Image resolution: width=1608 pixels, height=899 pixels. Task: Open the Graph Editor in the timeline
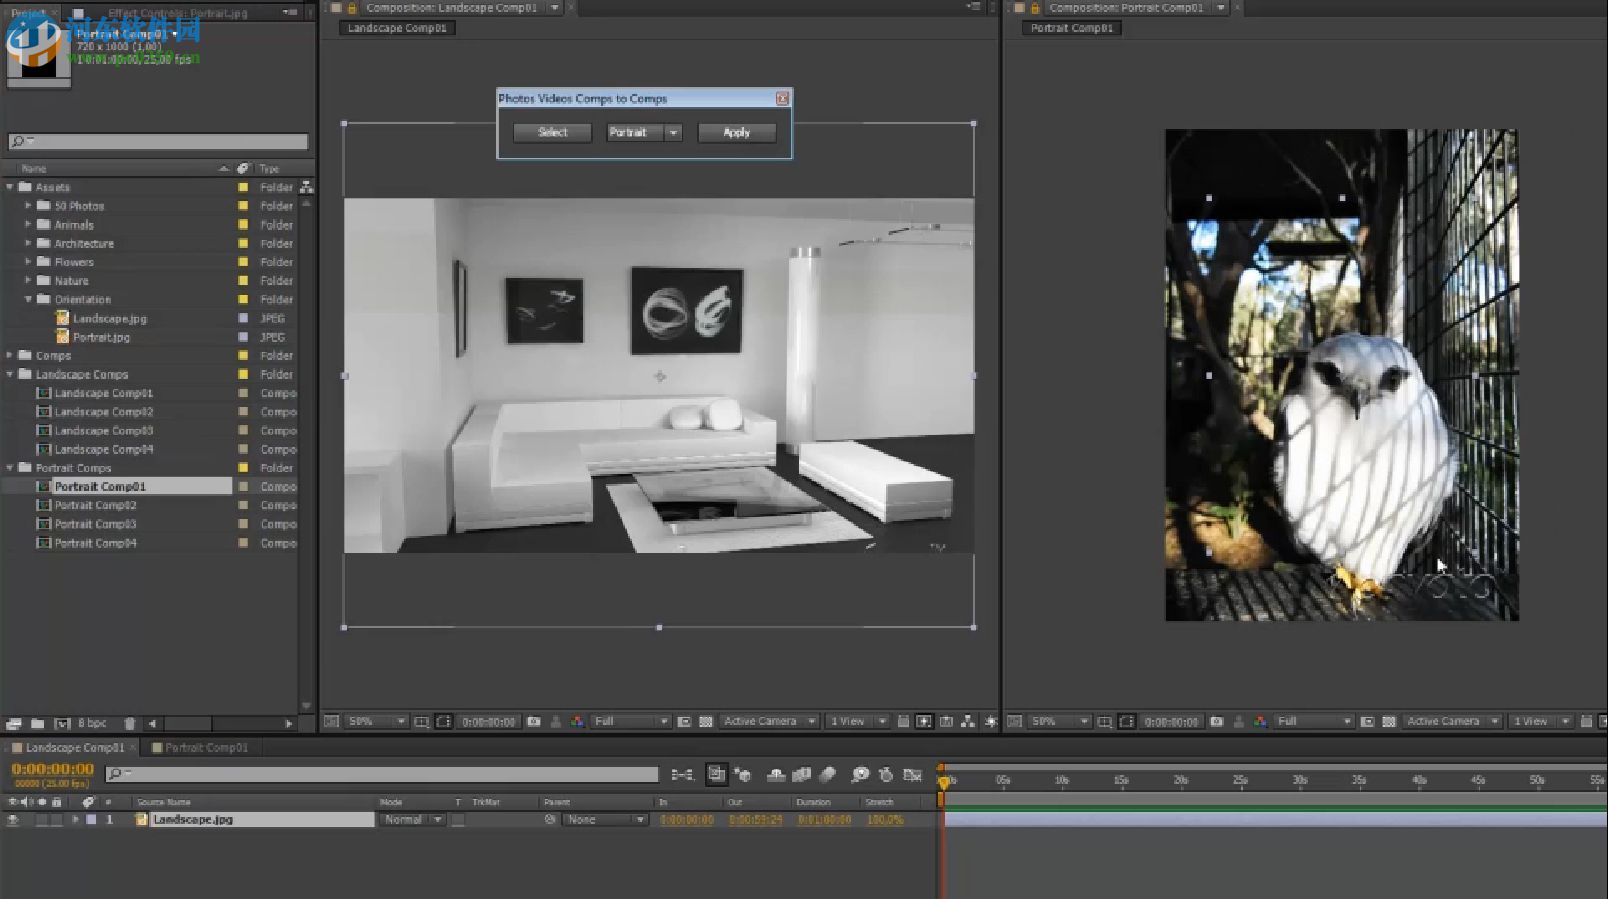[x=912, y=775]
